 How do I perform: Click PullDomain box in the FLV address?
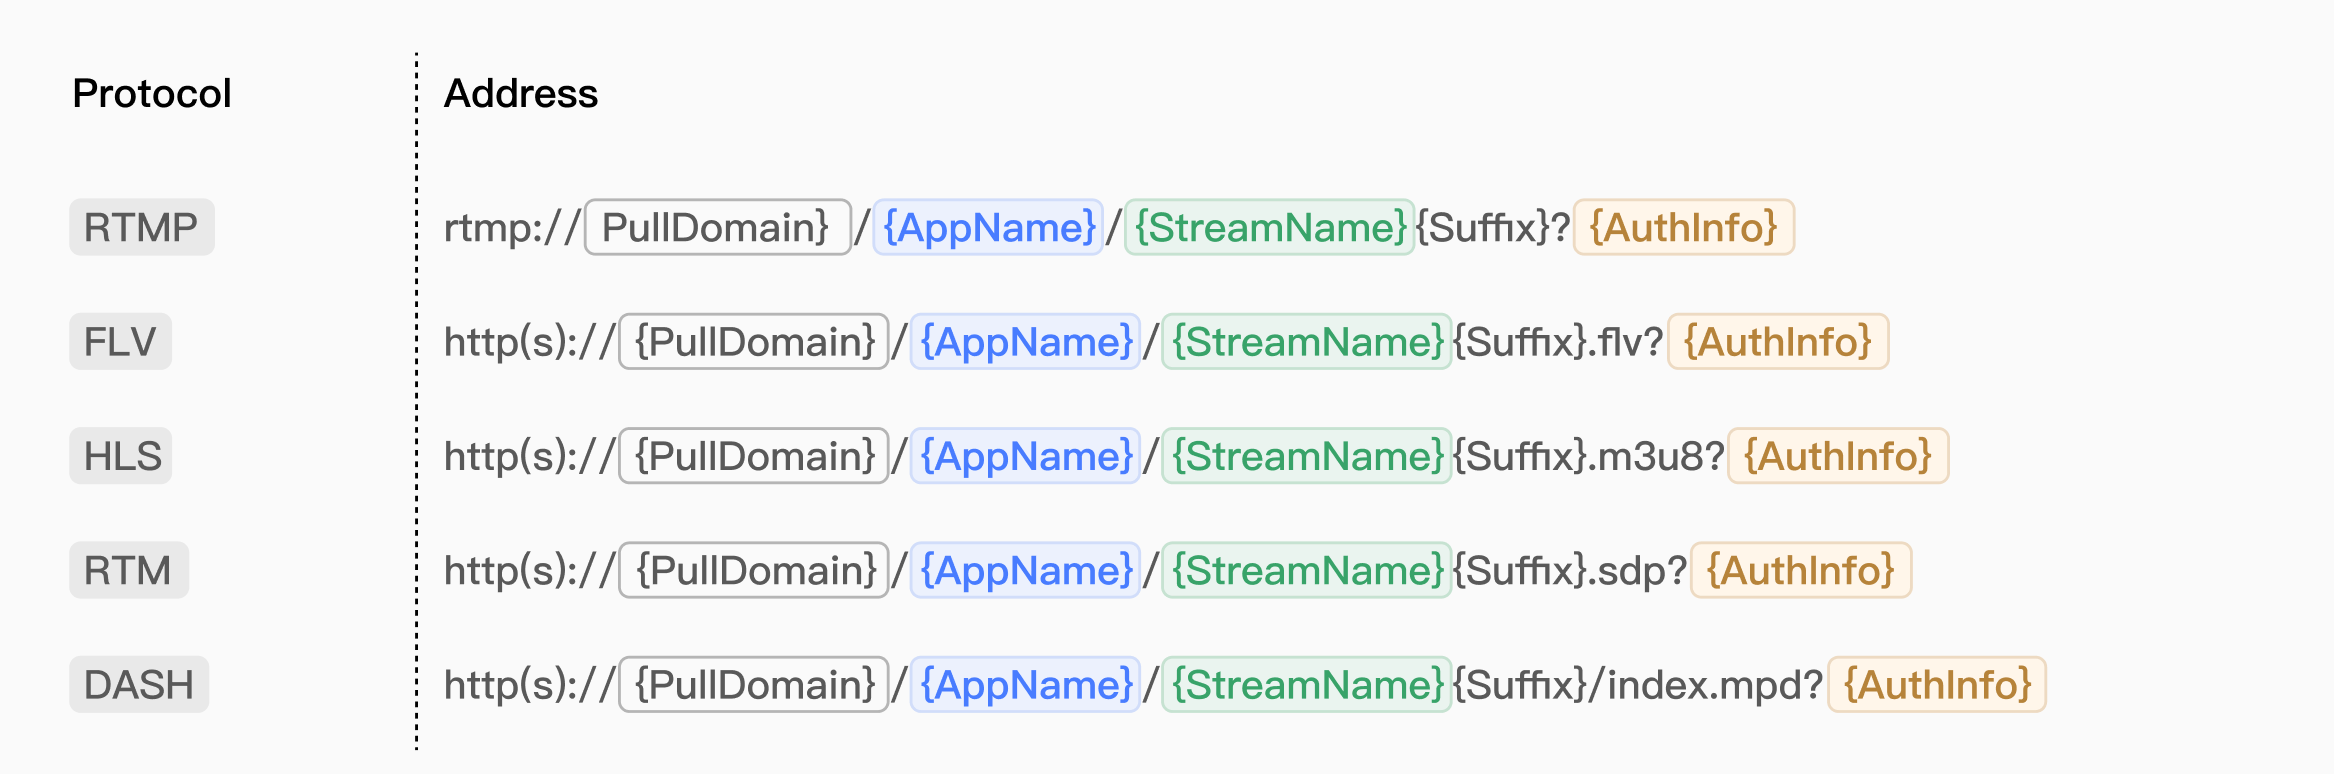pyautogui.click(x=754, y=342)
